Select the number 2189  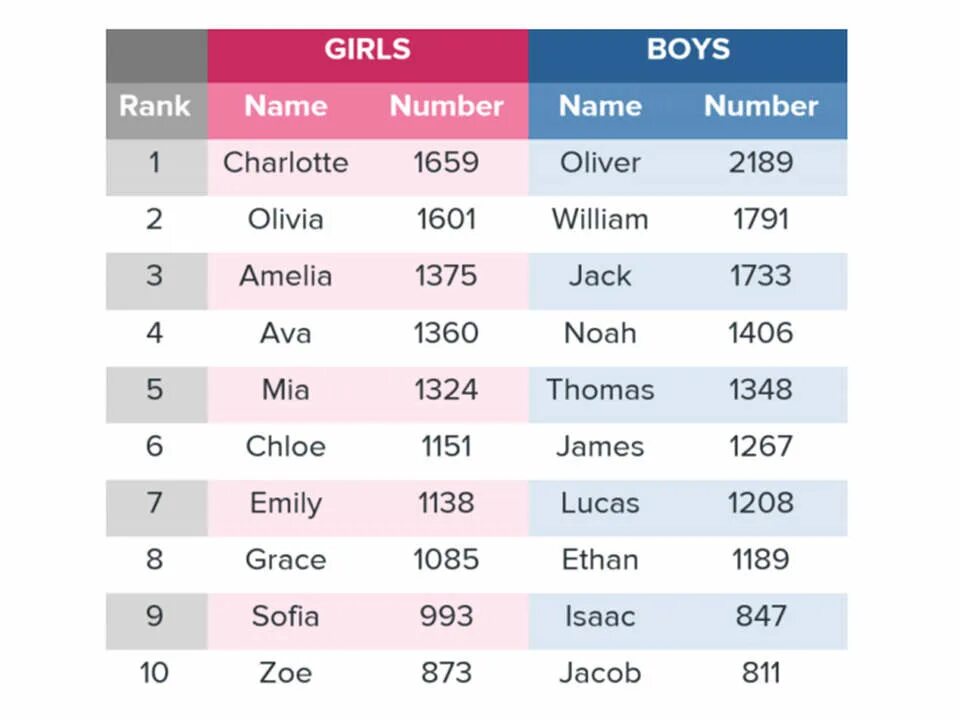click(x=761, y=163)
